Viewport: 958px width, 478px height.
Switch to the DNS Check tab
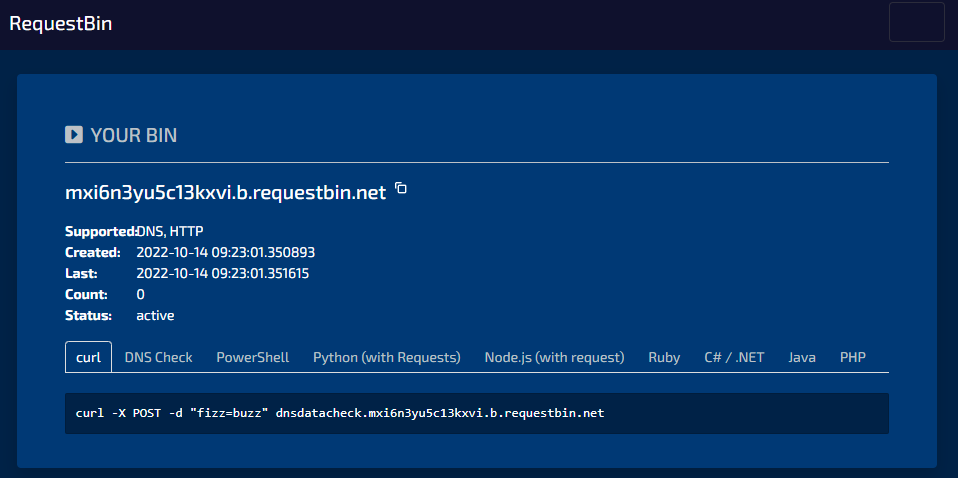click(x=158, y=357)
